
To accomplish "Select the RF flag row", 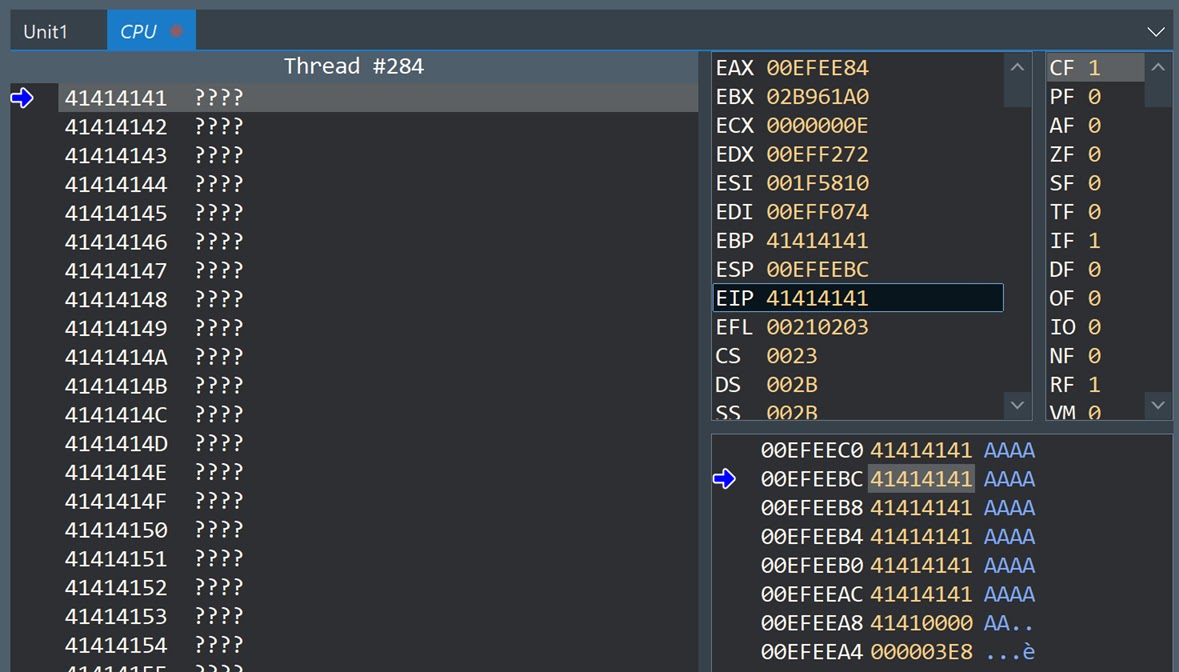I will point(1096,385).
